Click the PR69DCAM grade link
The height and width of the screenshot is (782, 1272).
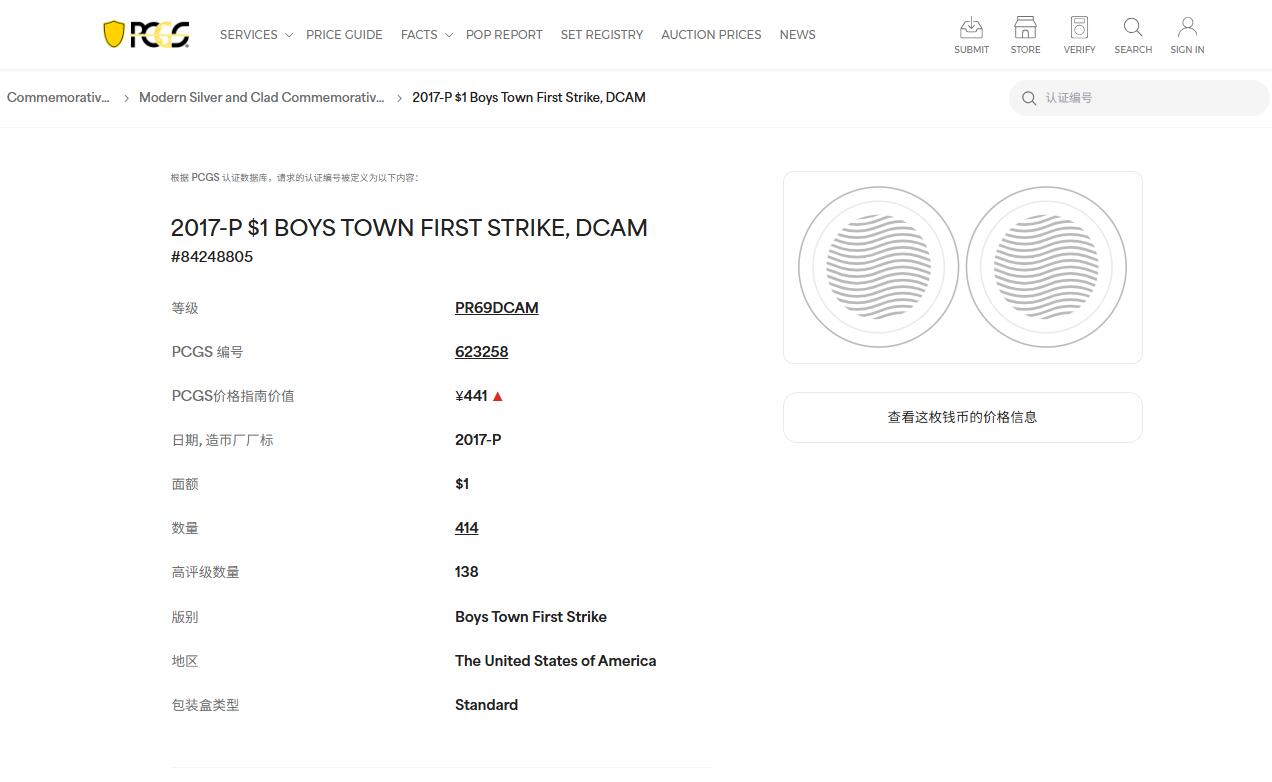pyautogui.click(x=496, y=307)
